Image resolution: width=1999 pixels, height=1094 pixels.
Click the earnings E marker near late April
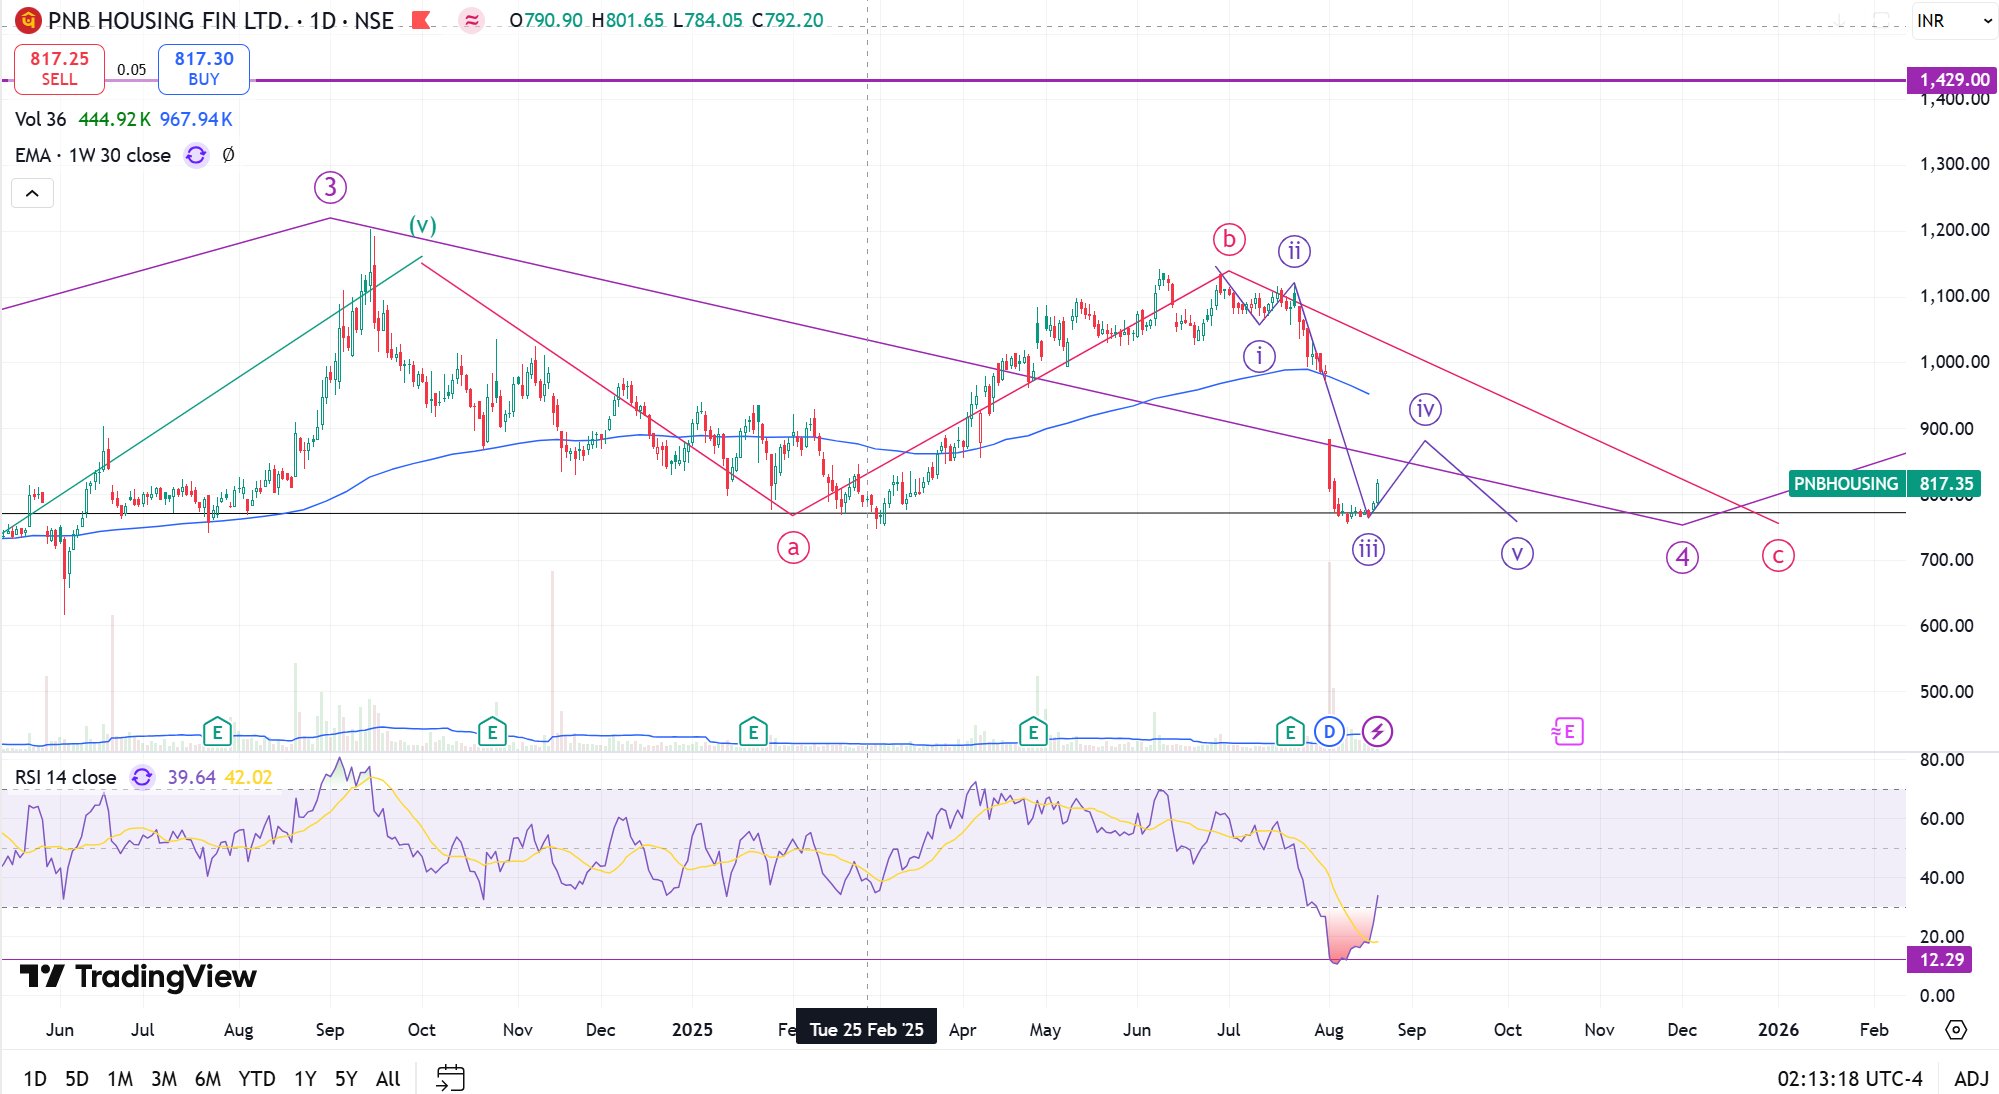1033,732
